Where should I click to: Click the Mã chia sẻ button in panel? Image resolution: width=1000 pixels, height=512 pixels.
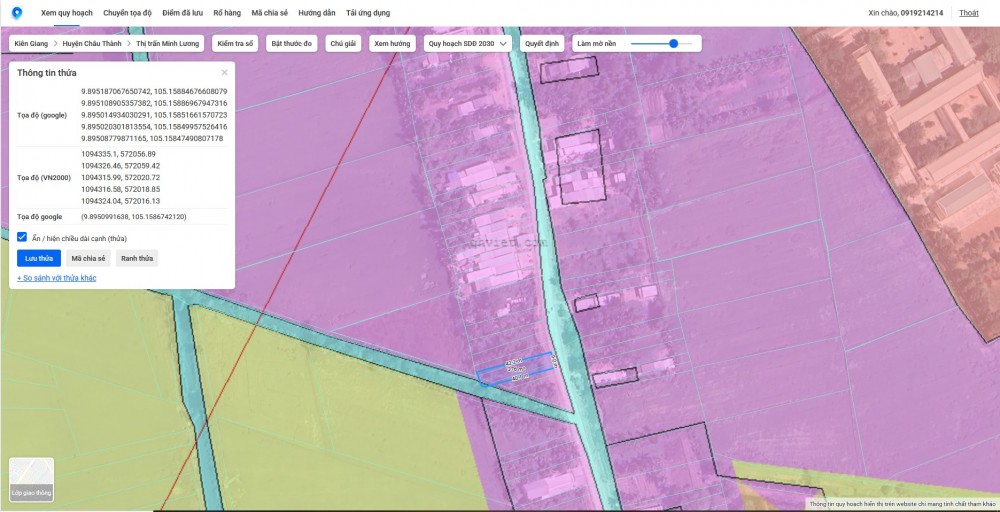[x=88, y=259]
